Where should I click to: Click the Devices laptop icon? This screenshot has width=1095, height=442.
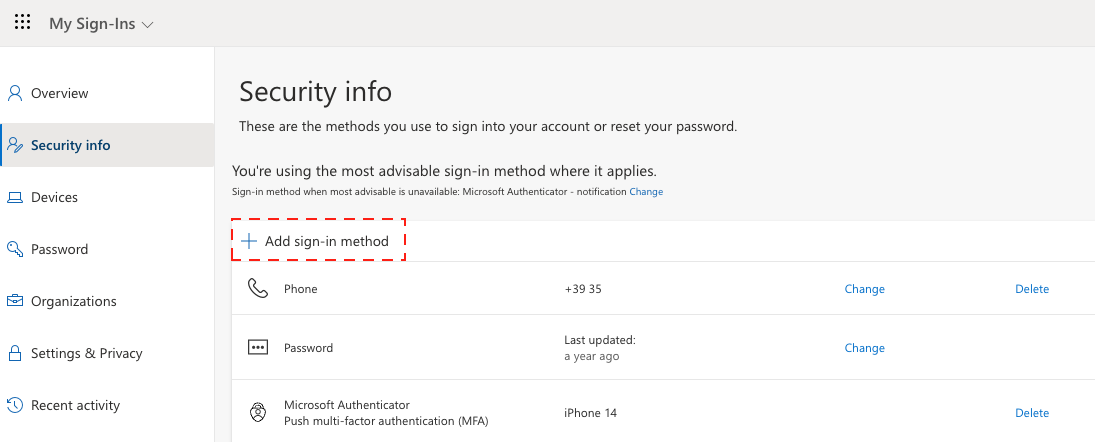pyautogui.click(x=15, y=197)
